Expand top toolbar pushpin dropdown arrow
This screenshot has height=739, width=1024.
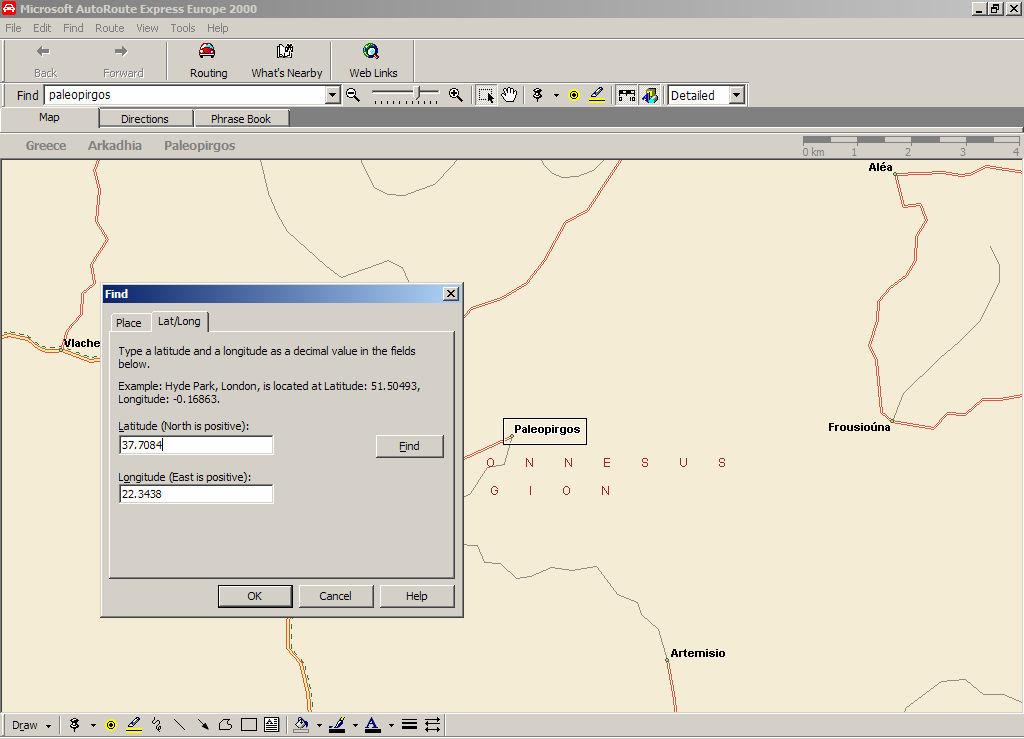[556, 95]
